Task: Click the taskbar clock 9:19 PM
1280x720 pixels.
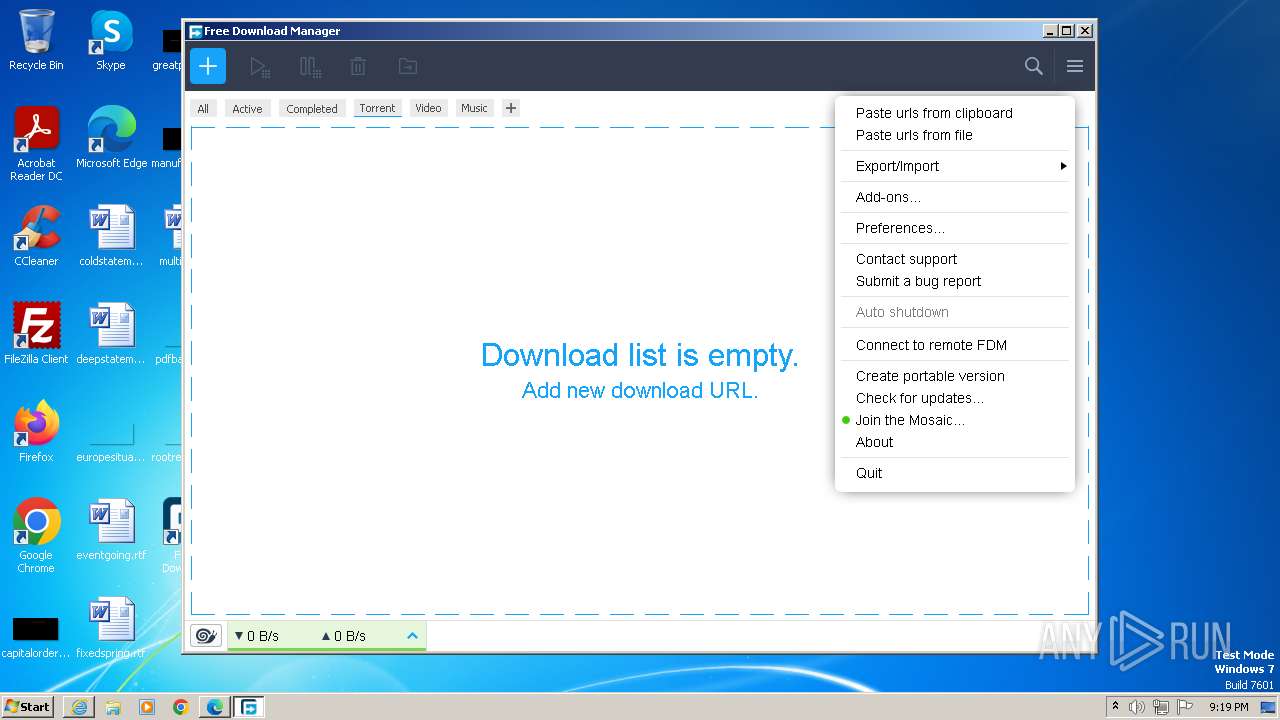Action: [x=1229, y=707]
